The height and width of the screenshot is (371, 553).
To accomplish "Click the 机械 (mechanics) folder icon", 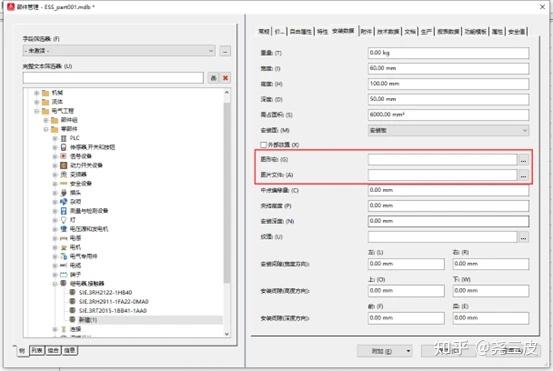I will pyautogui.click(x=45, y=93).
